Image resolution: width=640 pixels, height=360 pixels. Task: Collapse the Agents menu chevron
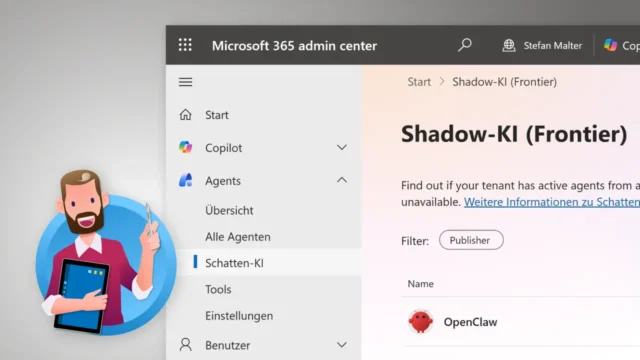pyautogui.click(x=342, y=180)
